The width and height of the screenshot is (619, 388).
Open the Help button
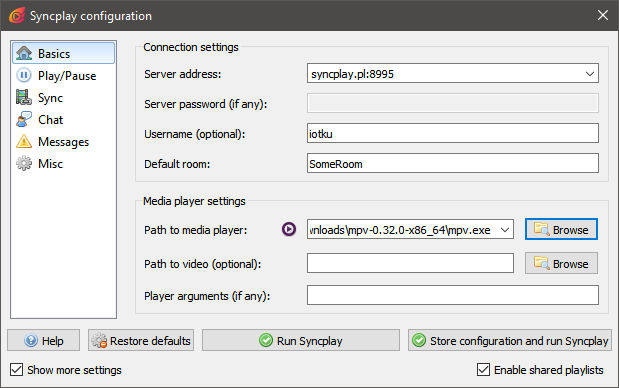tap(43, 340)
